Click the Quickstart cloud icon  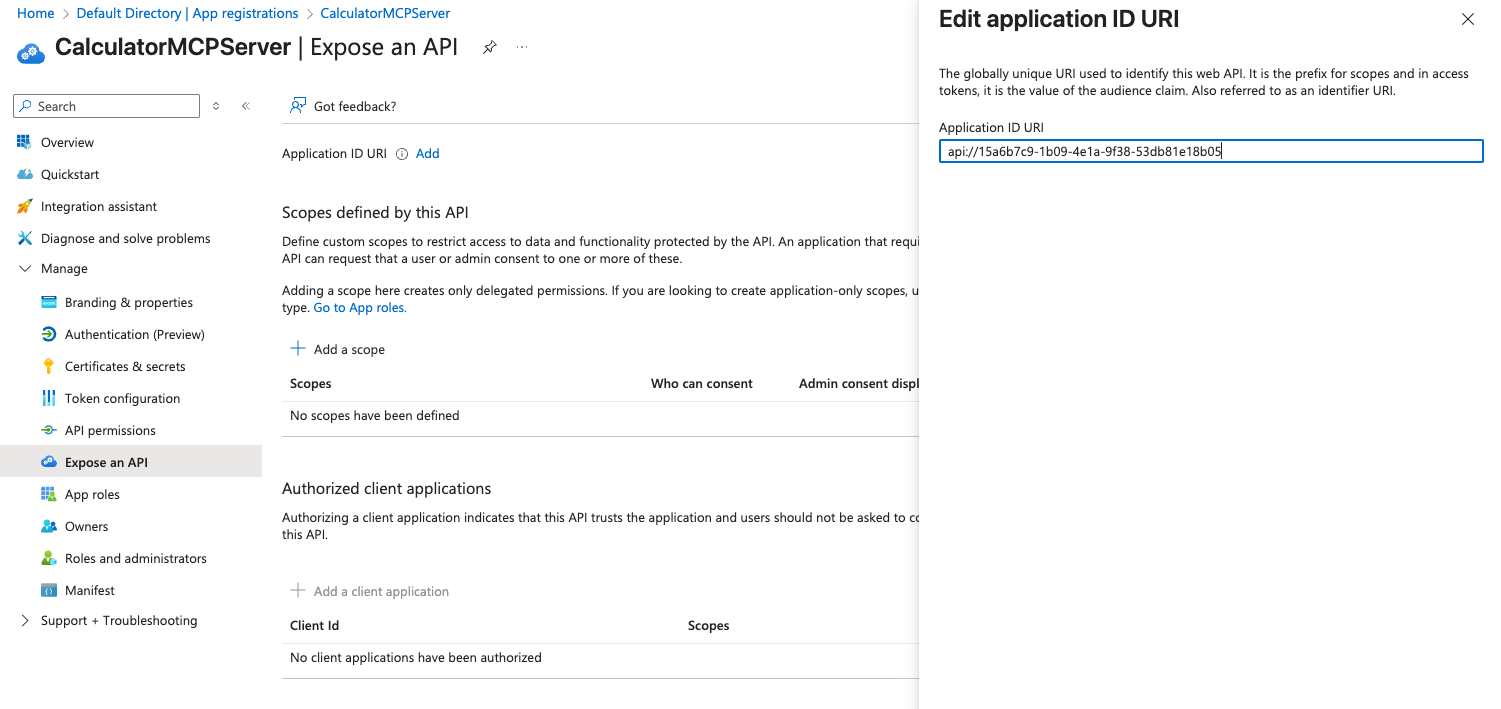point(25,174)
